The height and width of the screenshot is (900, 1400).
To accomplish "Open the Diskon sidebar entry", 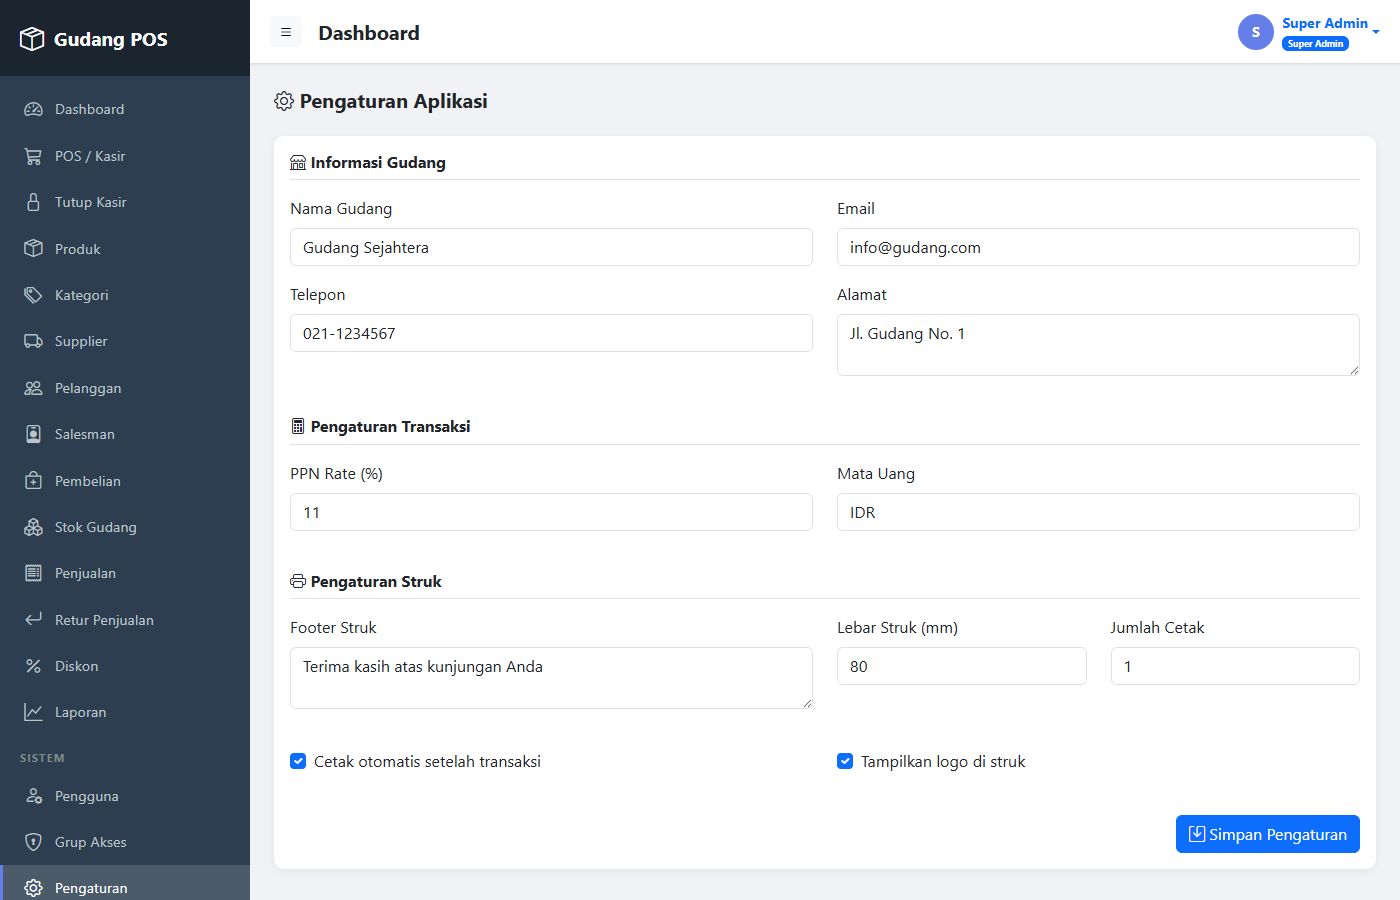I will [x=125, y=666].
